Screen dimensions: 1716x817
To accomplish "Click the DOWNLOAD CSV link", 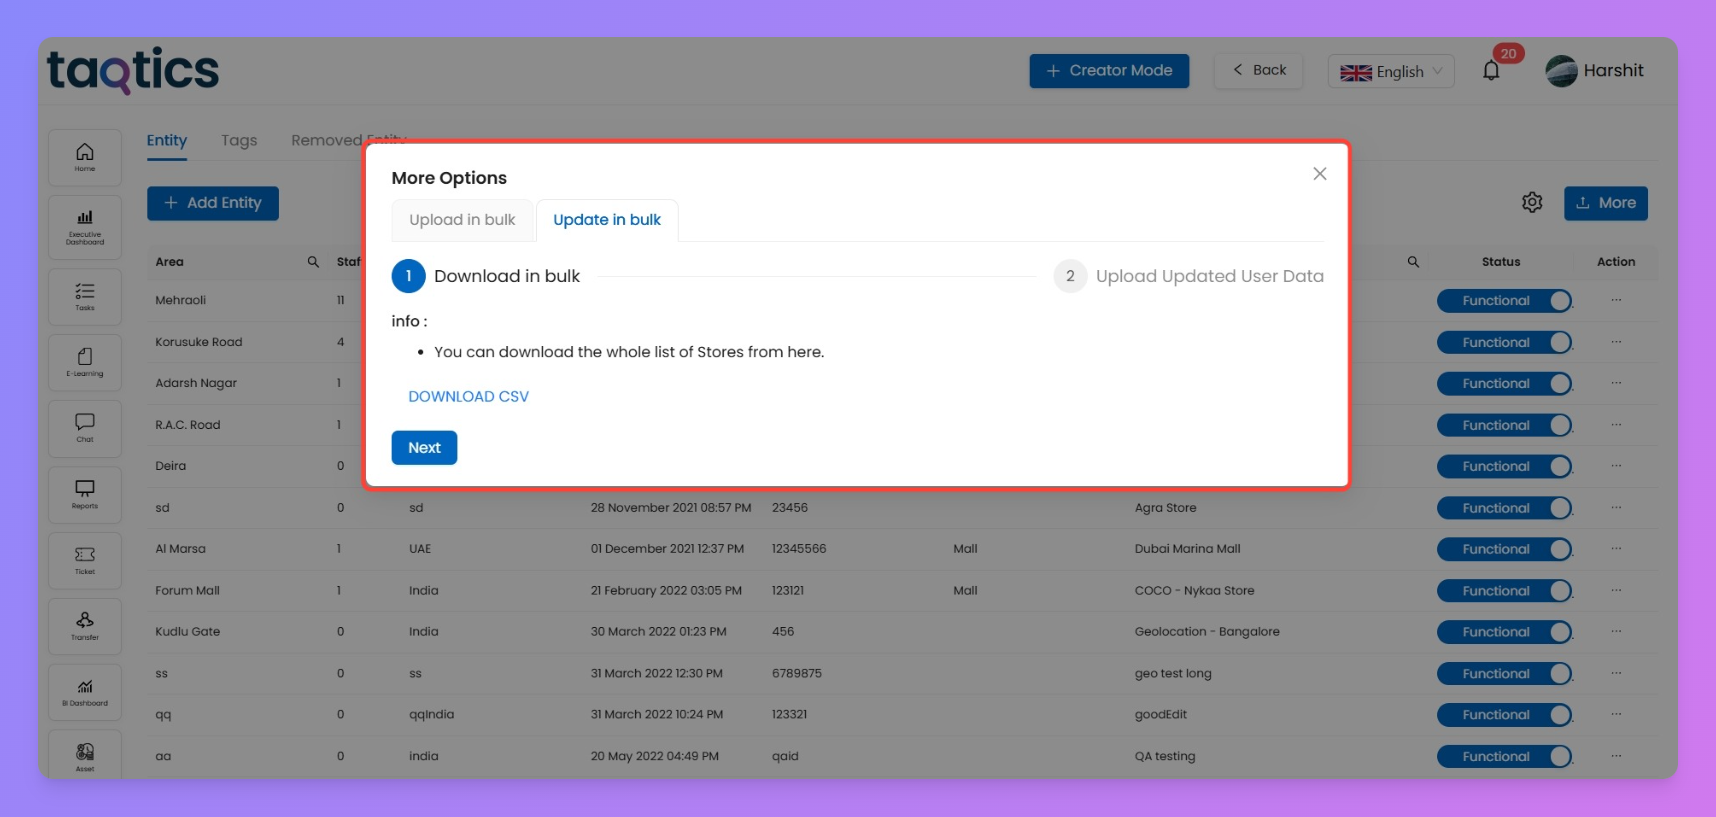I will pos(468,397).
